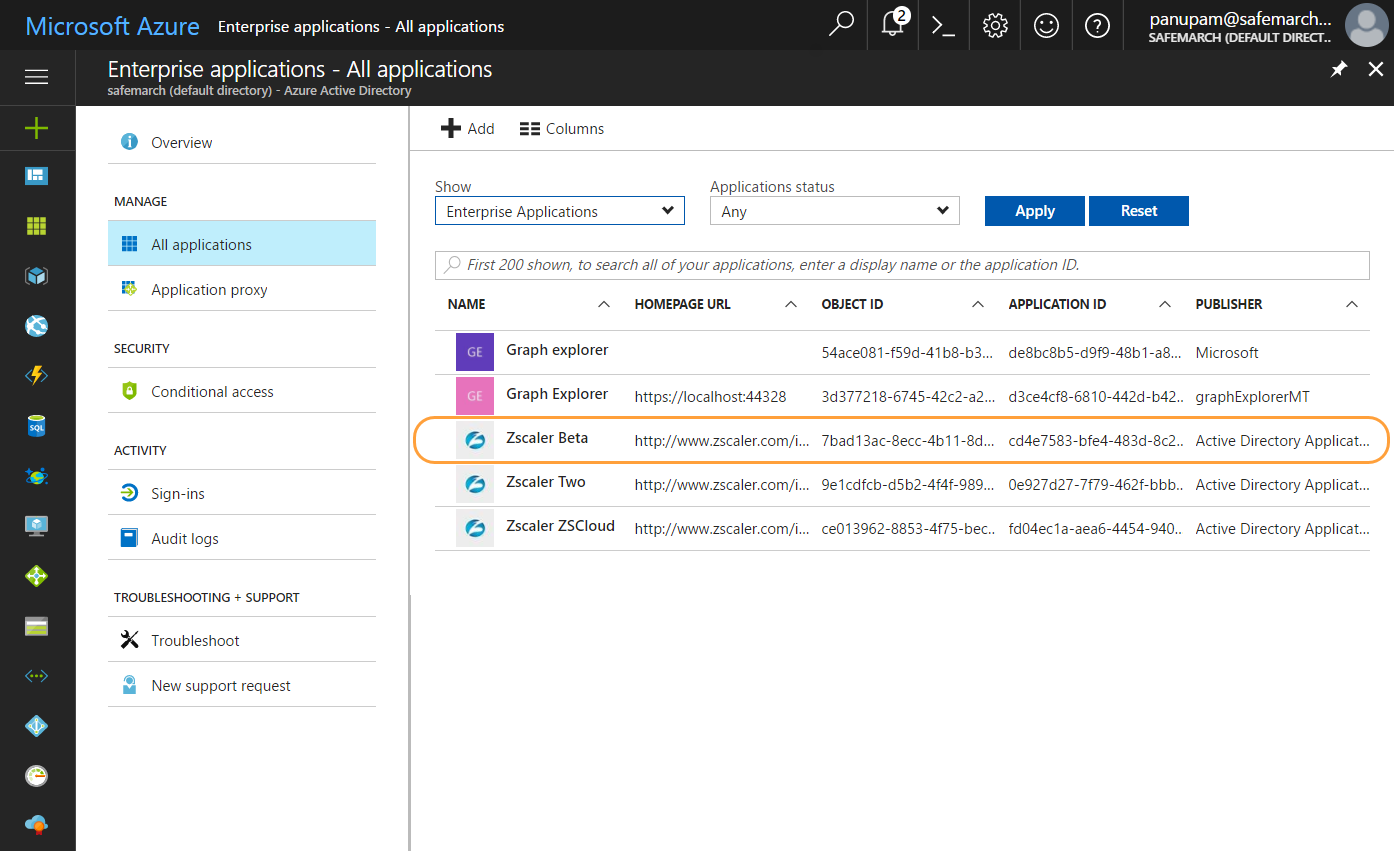This screenshot has height=851, width=1394.
Task: Click the green plus create resource icon
Action: tap(36, 128)
